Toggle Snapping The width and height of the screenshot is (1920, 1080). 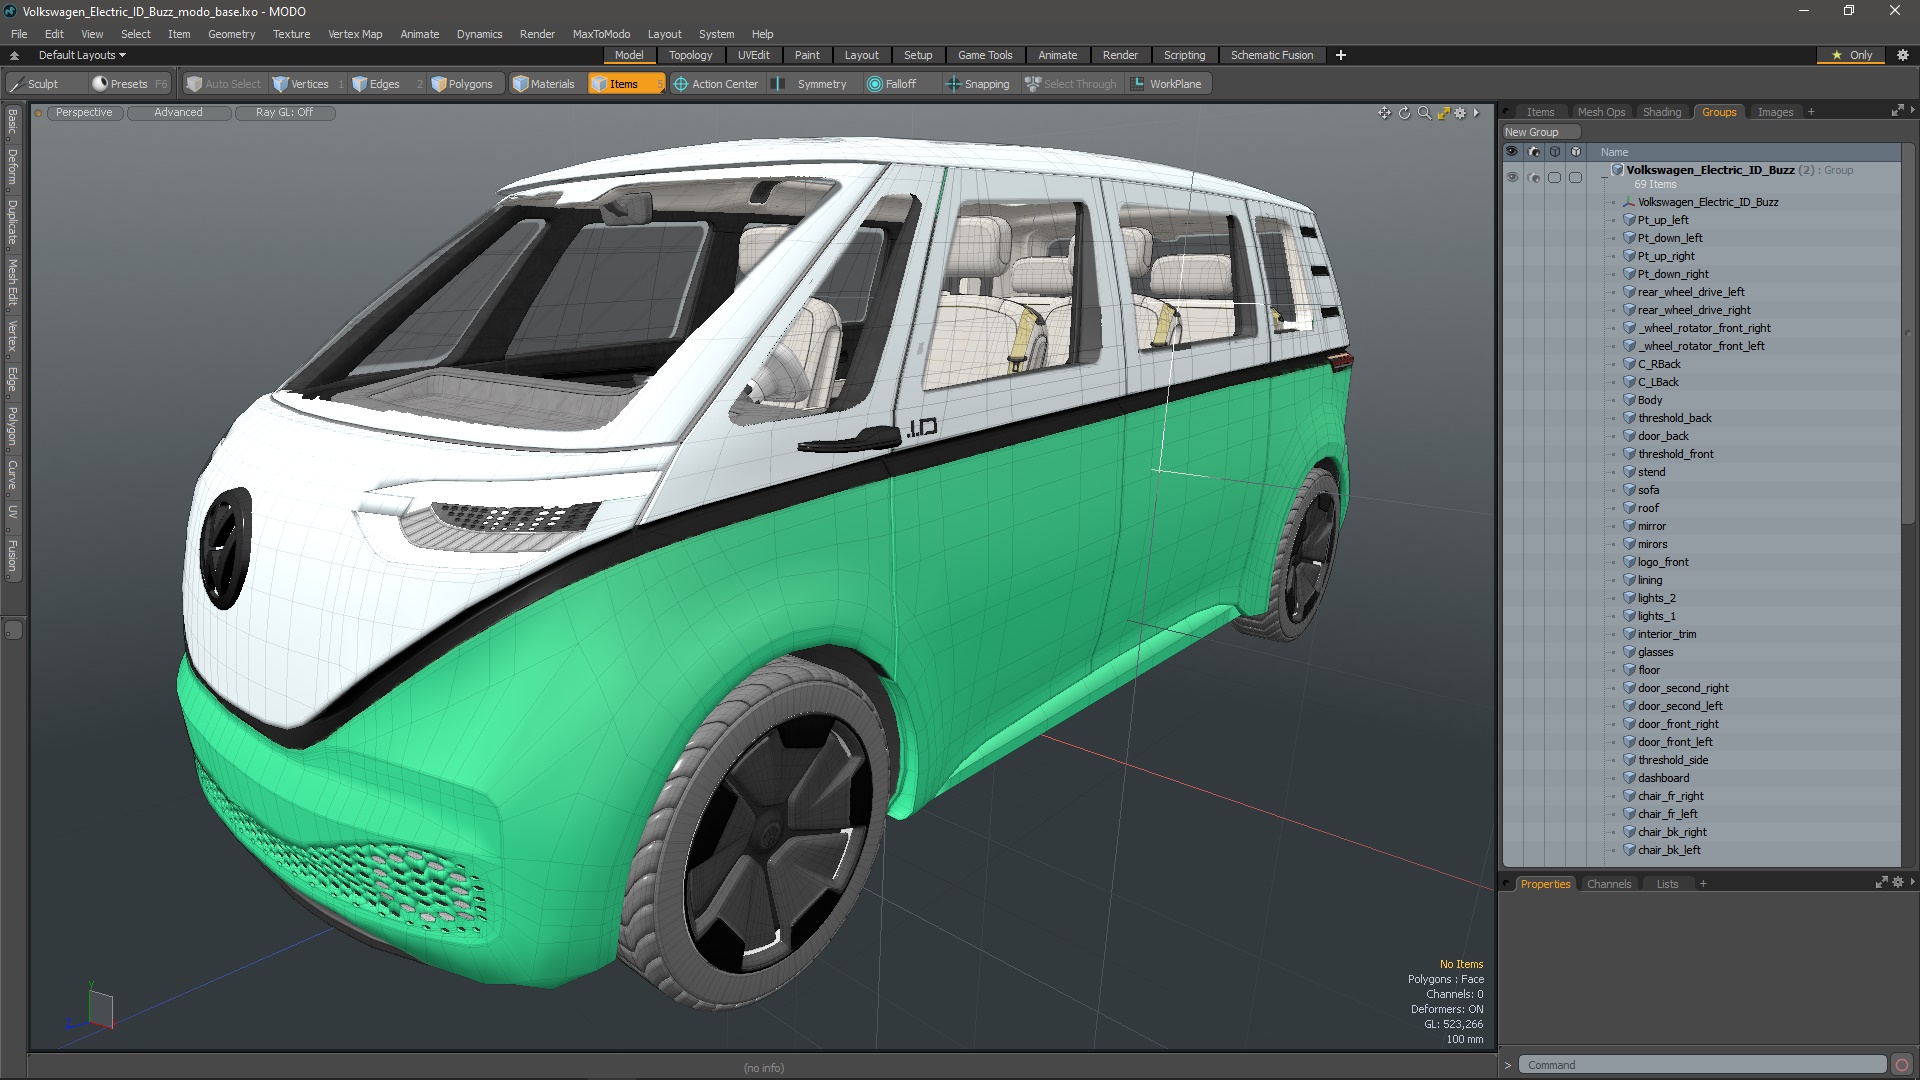[x=978, y=84]
